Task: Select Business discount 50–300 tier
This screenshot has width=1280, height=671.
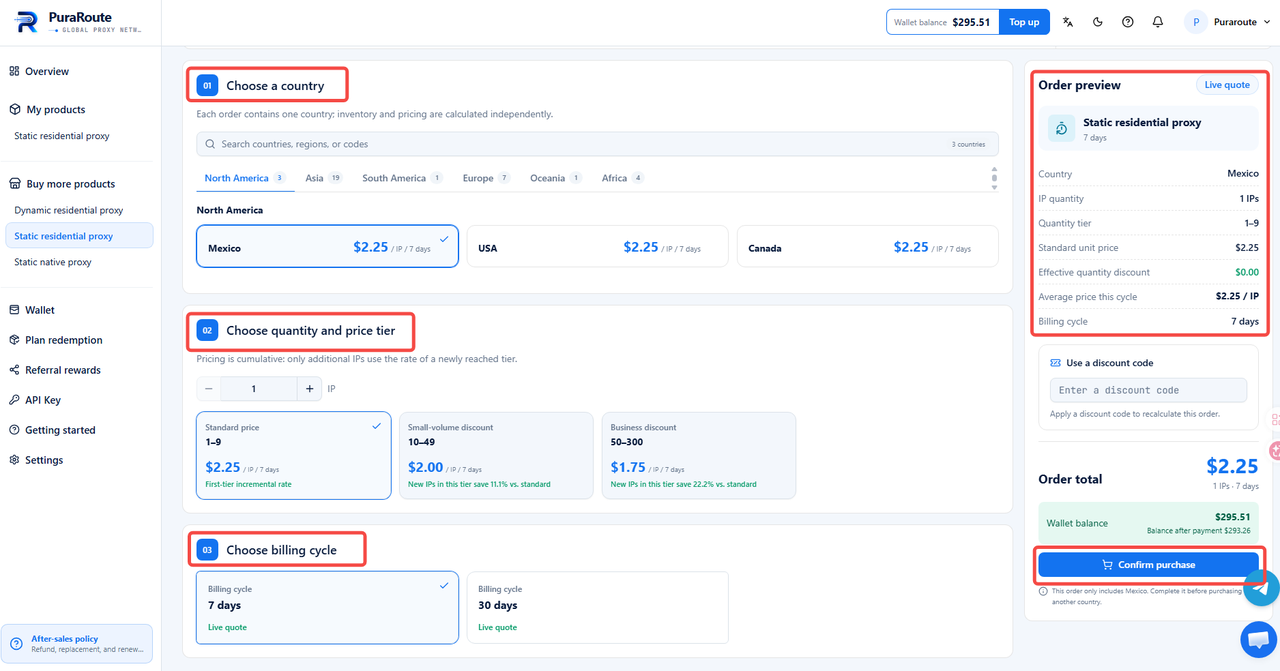Action: (698, 455)
